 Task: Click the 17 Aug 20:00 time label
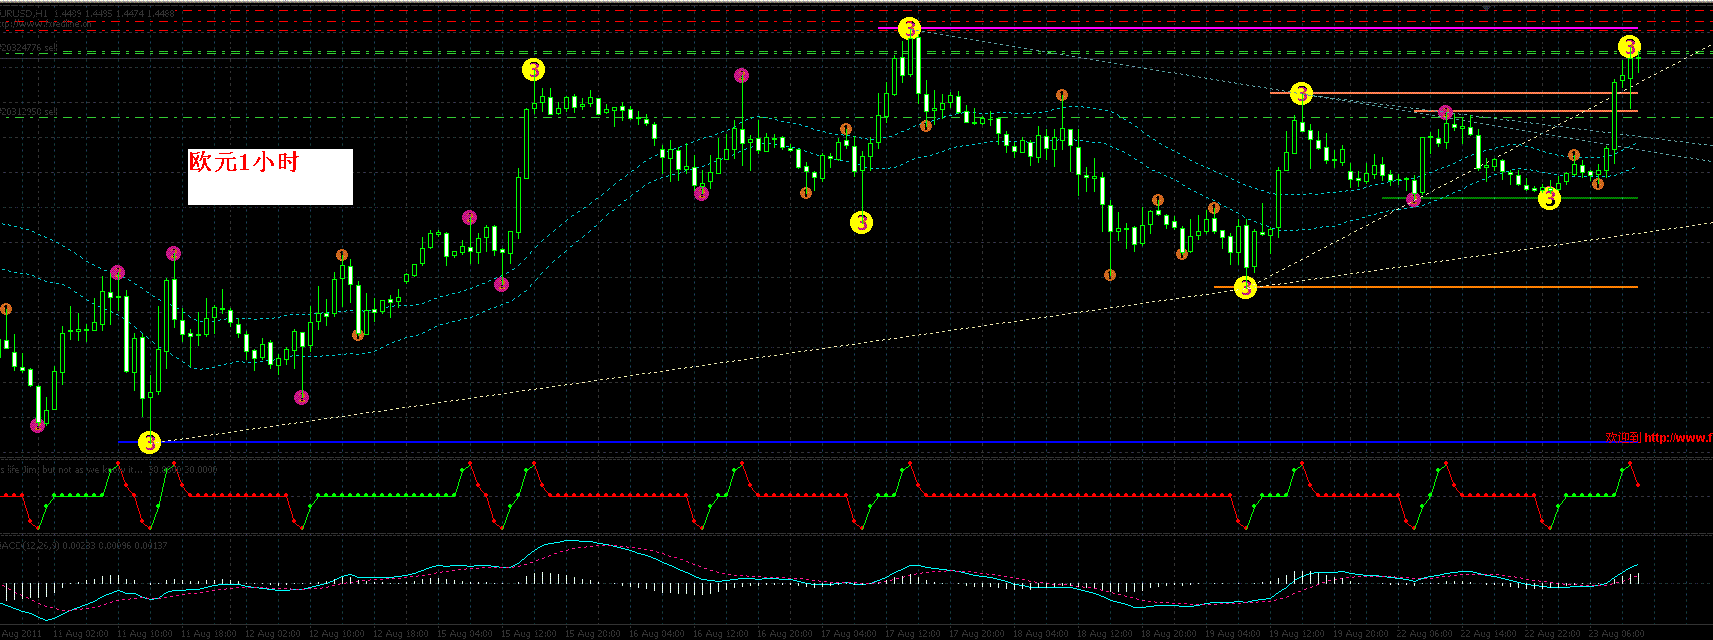tap(976, 634)
